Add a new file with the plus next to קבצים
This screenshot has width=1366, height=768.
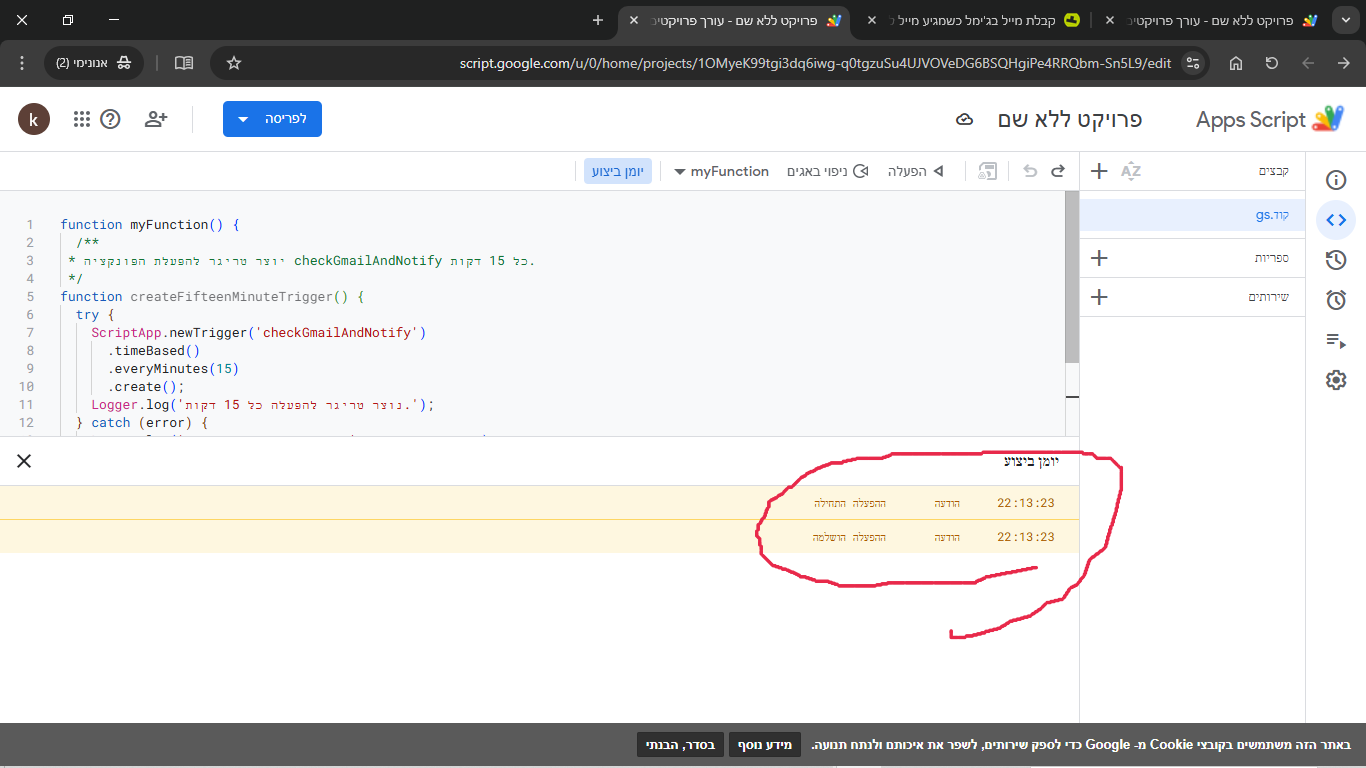[x=1099, y=171]
